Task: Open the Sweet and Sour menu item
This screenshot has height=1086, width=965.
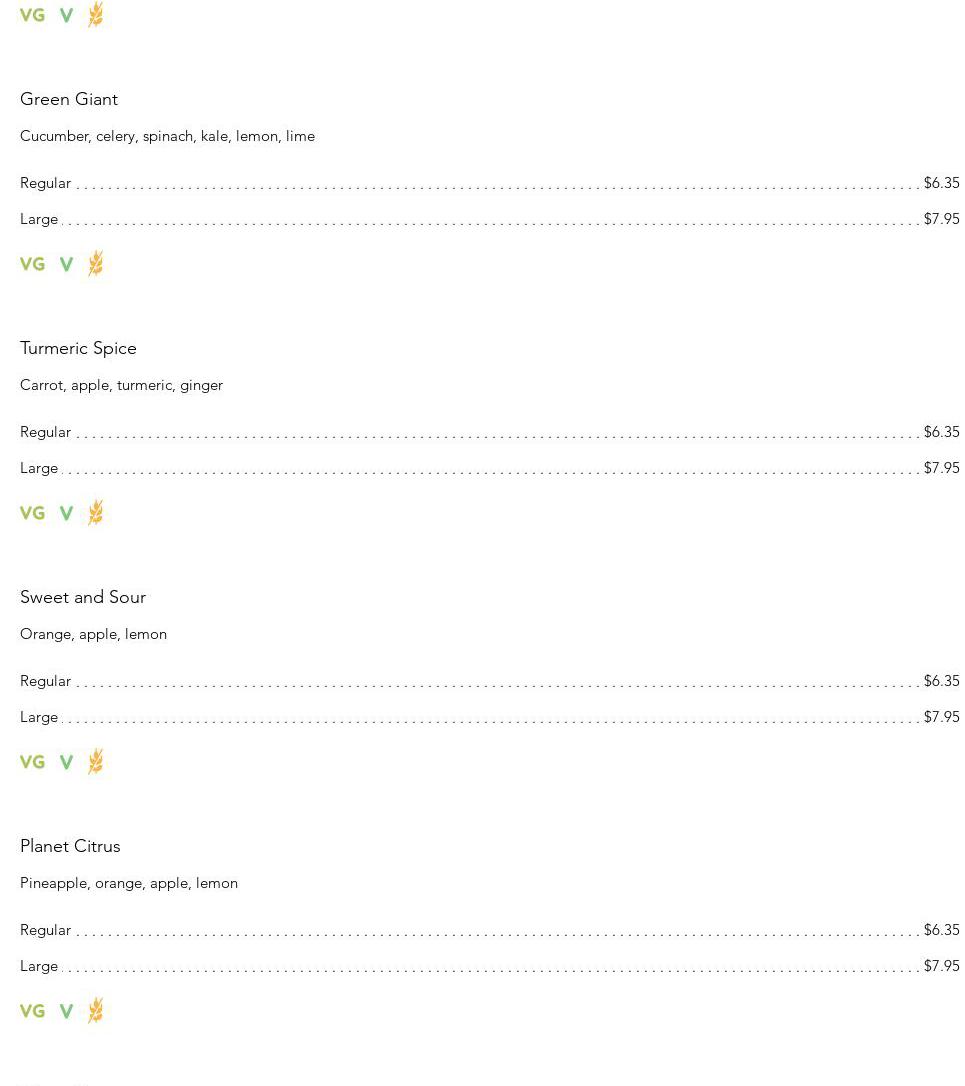Action: (83, 597)
